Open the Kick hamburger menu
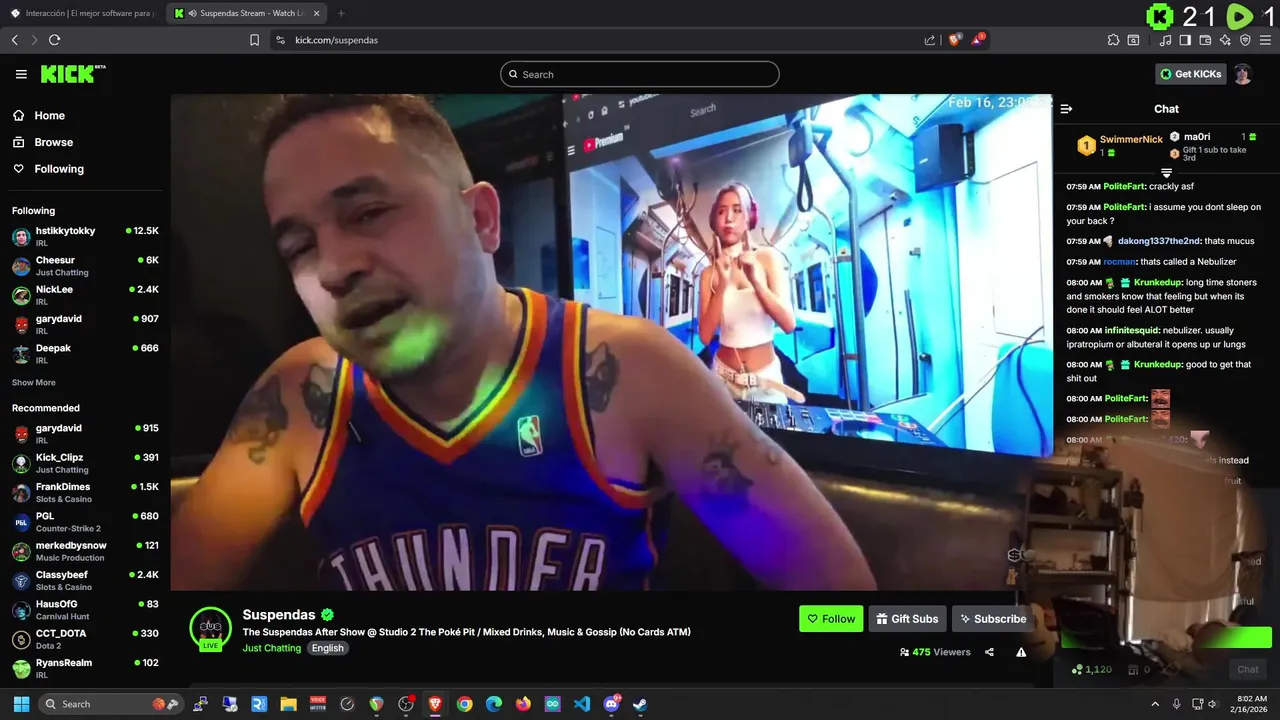Viewport: 1280px width, 720px height. click(x=21, y=74)
